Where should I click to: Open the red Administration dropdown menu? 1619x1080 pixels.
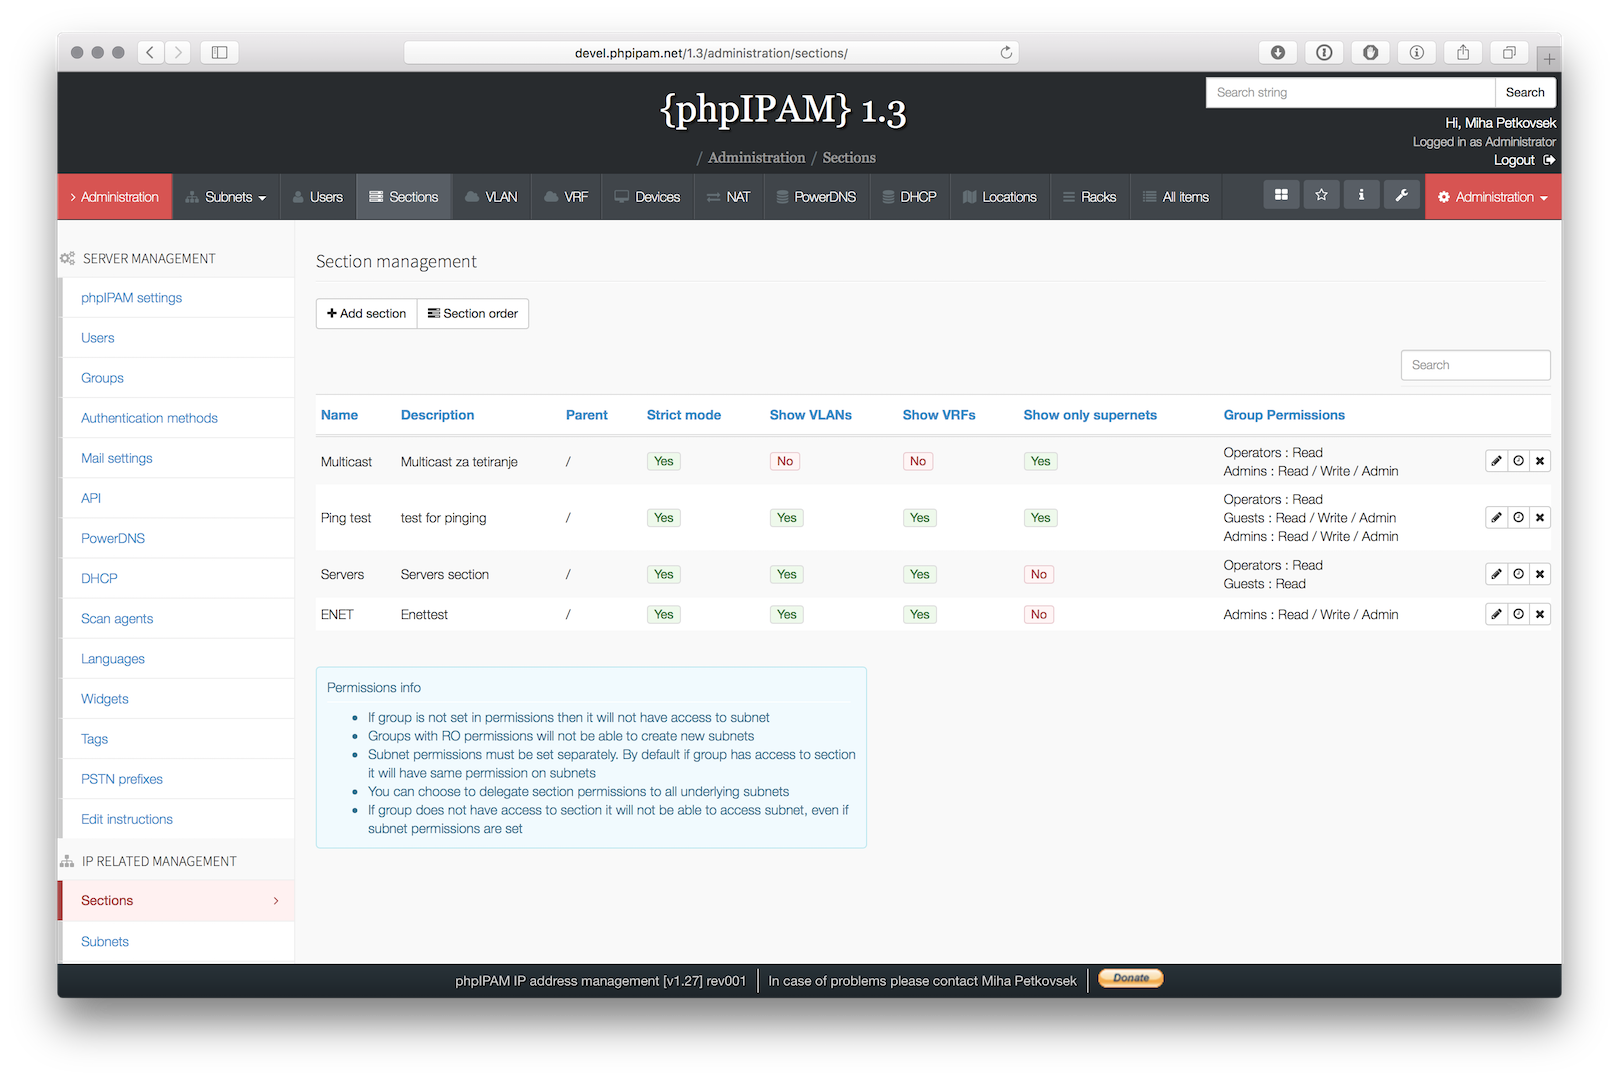[x=1493, y=197]
